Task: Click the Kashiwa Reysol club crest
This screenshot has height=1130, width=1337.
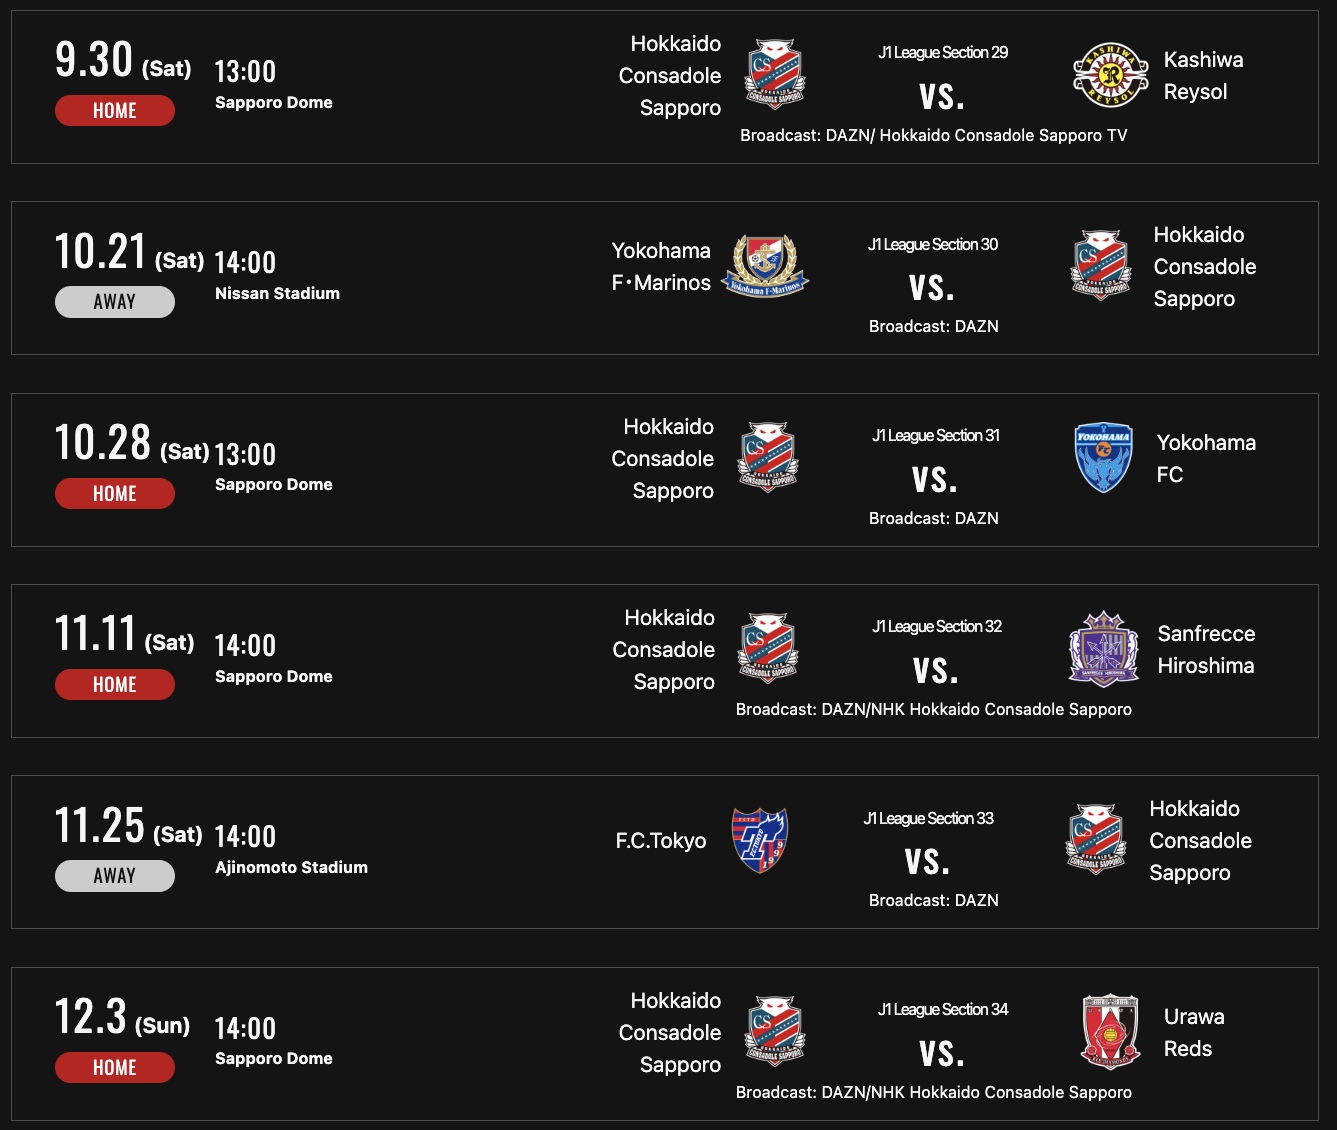Action: tap(1110, 75)
